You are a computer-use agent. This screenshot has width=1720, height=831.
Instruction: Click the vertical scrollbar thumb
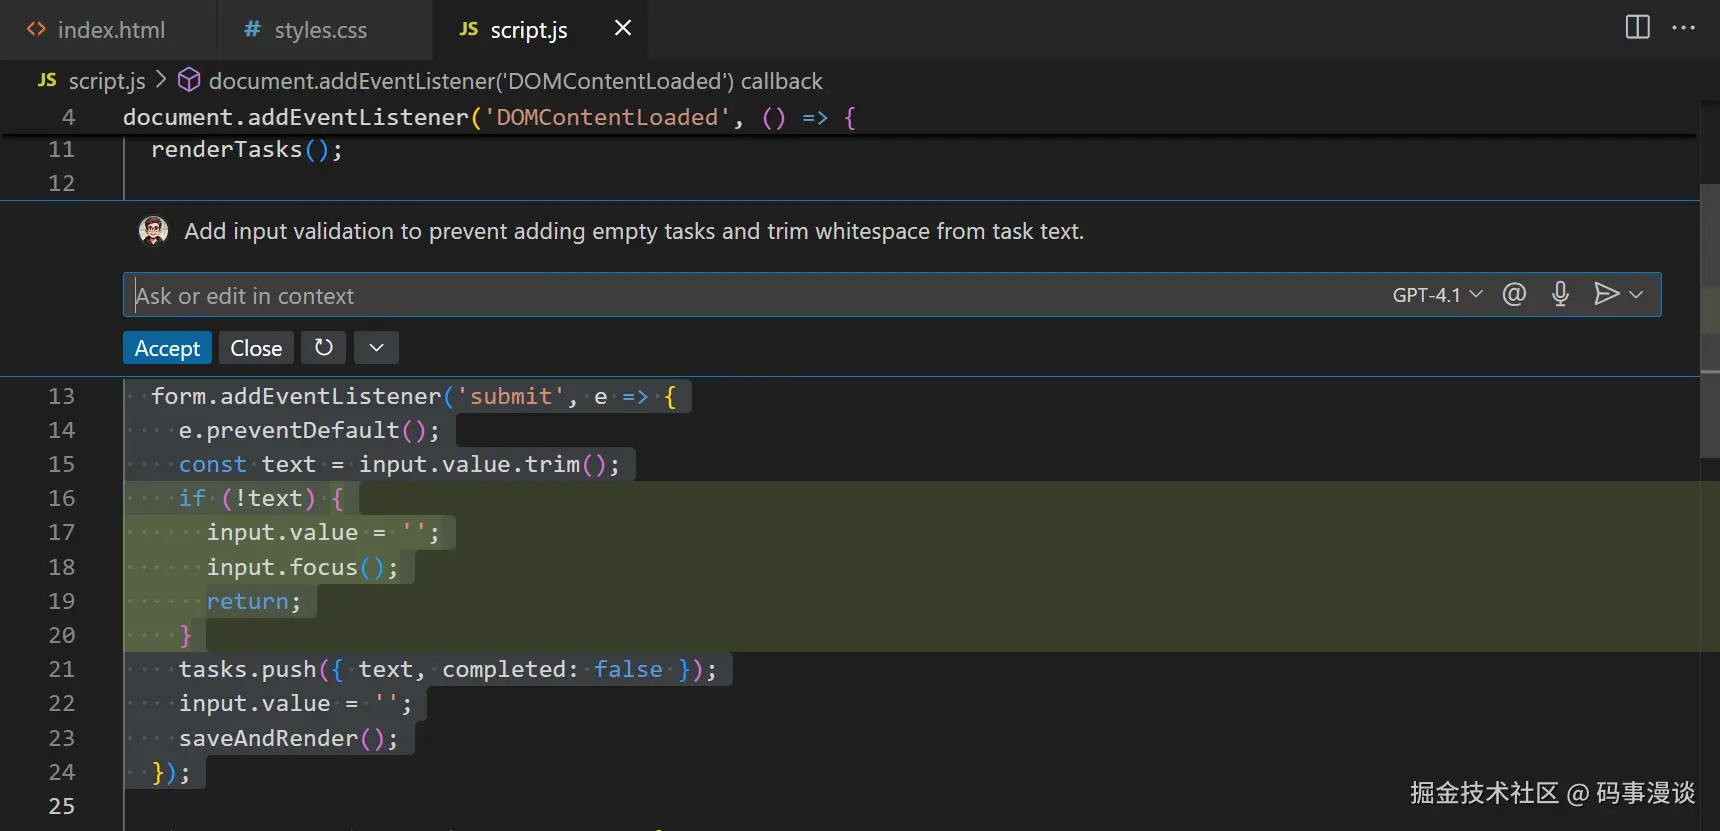[1709, 320]
